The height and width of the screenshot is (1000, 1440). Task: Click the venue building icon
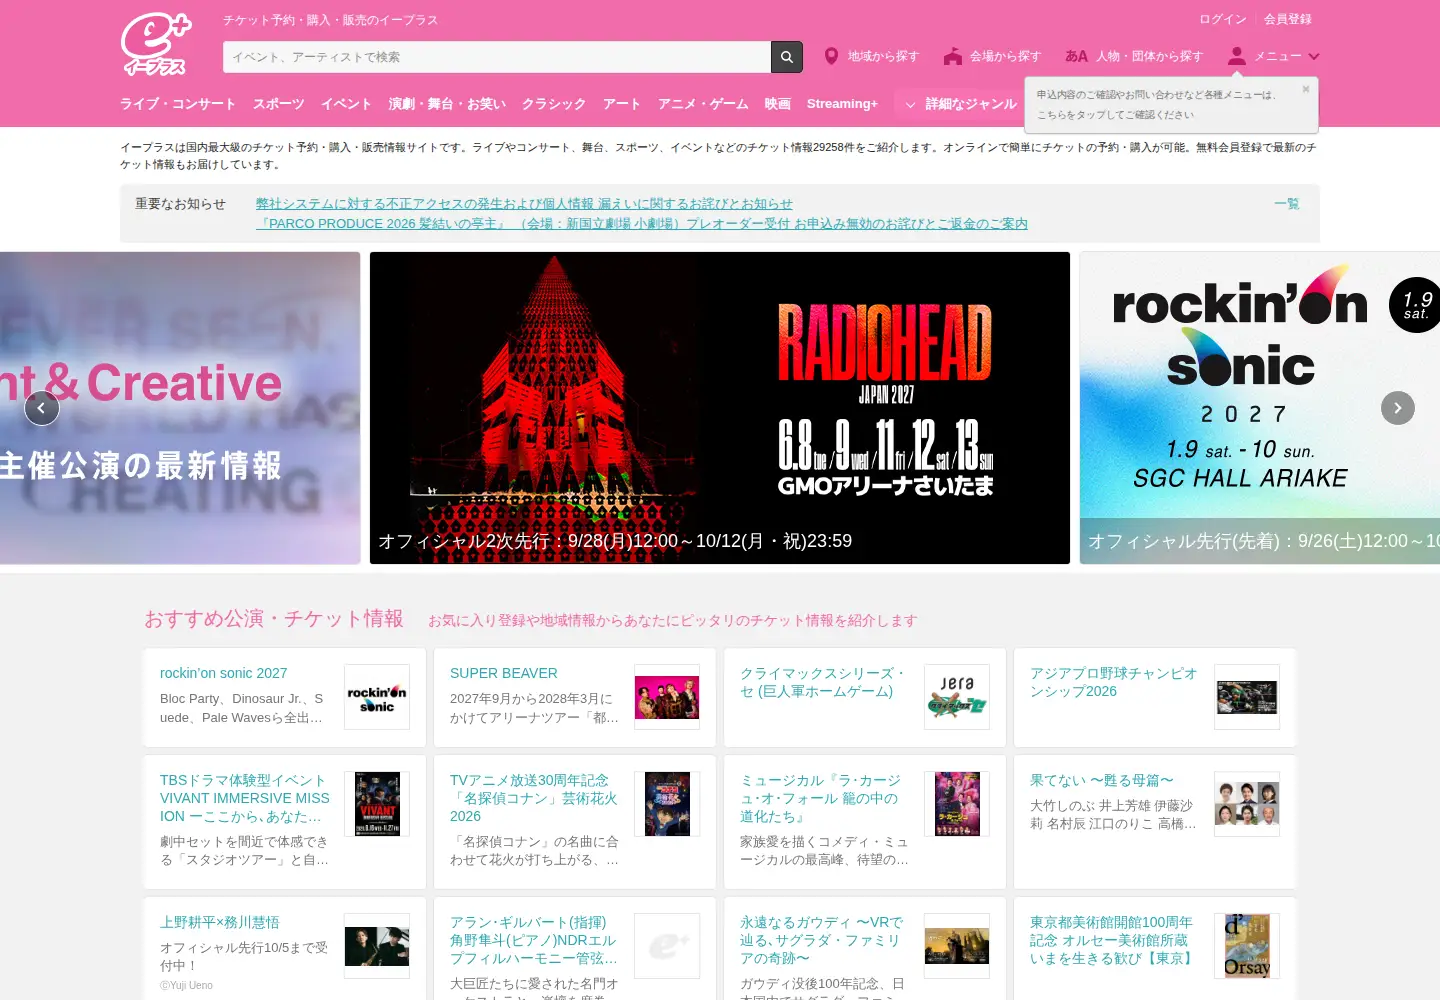click(952, 56)
